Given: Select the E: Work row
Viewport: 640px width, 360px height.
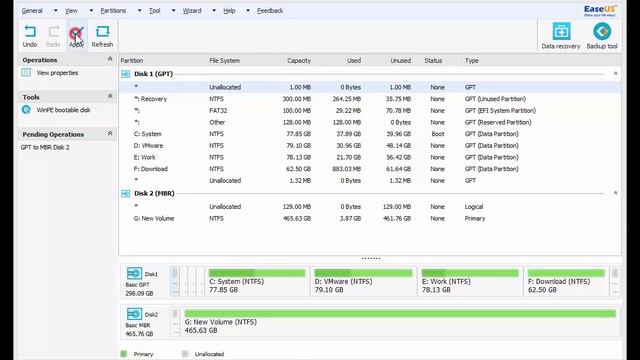Looking at the screenshot, I should pos(370,157).
